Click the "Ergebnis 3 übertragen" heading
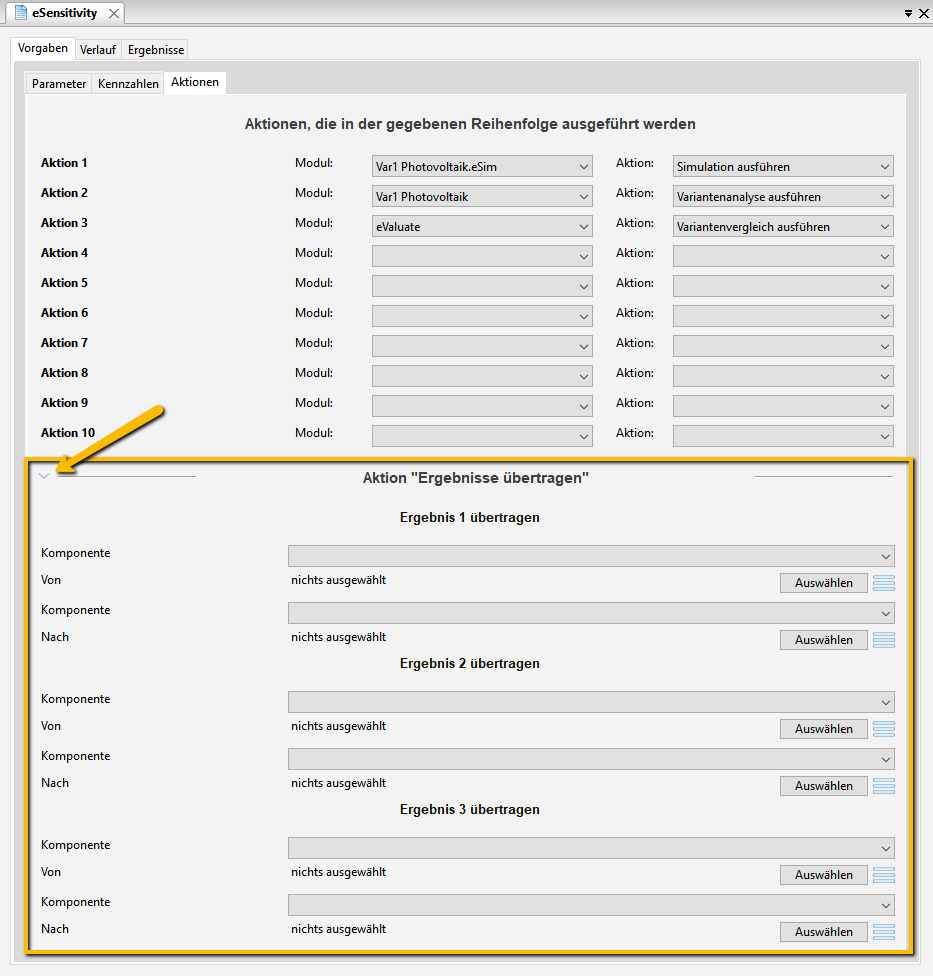This screenshot has height=976, width=933. [x=469, y=810]
